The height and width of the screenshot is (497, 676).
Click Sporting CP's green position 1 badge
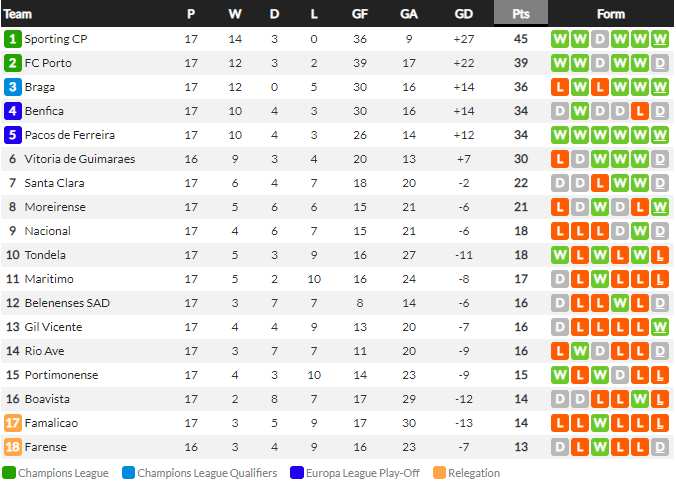coord(13,39)
